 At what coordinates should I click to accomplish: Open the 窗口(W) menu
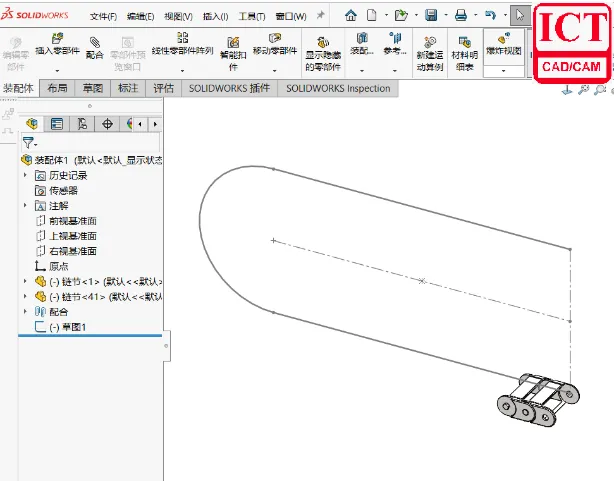(291, 16)
